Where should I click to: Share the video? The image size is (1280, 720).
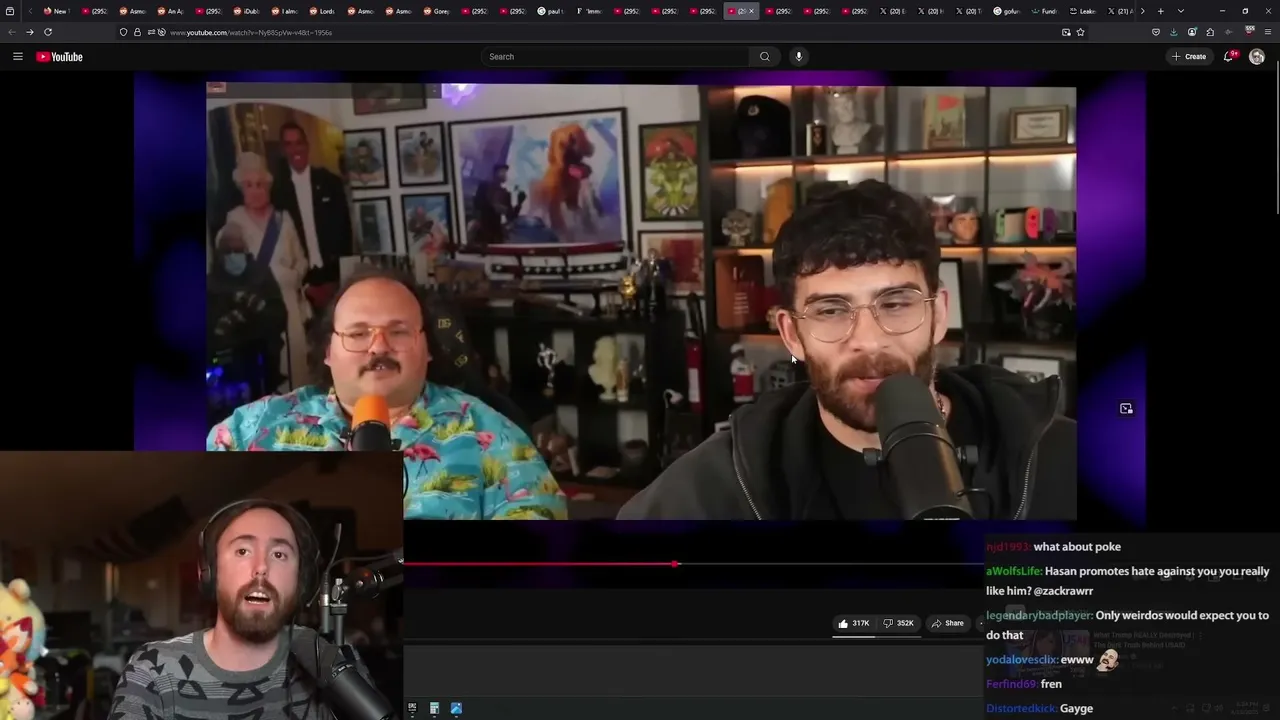click(947, 623)
